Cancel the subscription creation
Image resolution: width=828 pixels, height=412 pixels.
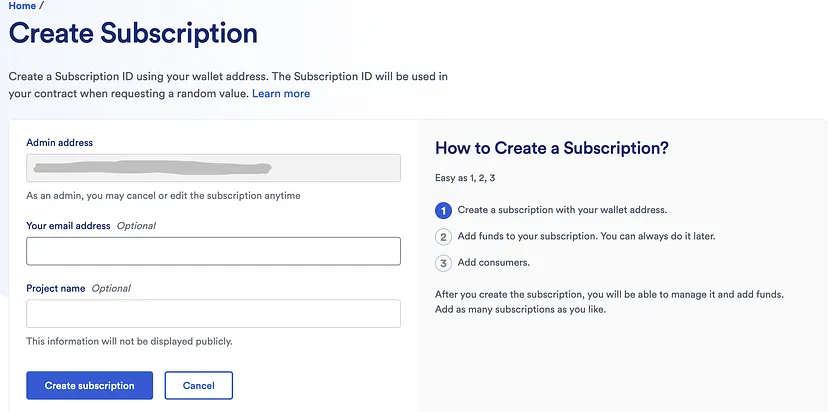pos(198,386)
